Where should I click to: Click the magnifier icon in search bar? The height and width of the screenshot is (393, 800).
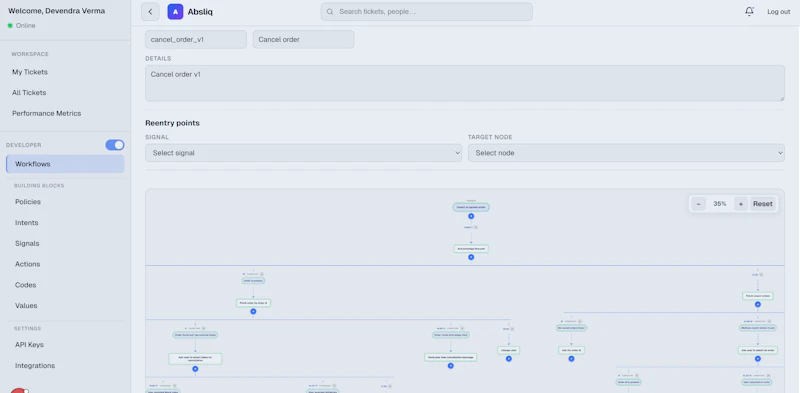(330, 12)
